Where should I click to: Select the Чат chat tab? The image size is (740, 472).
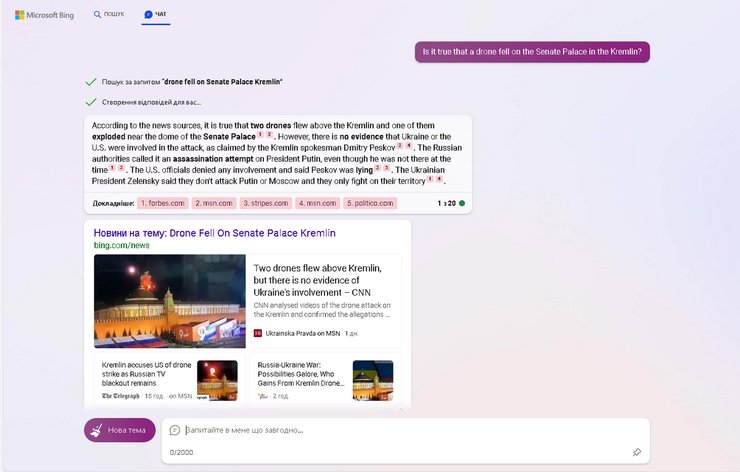point(156,14)
